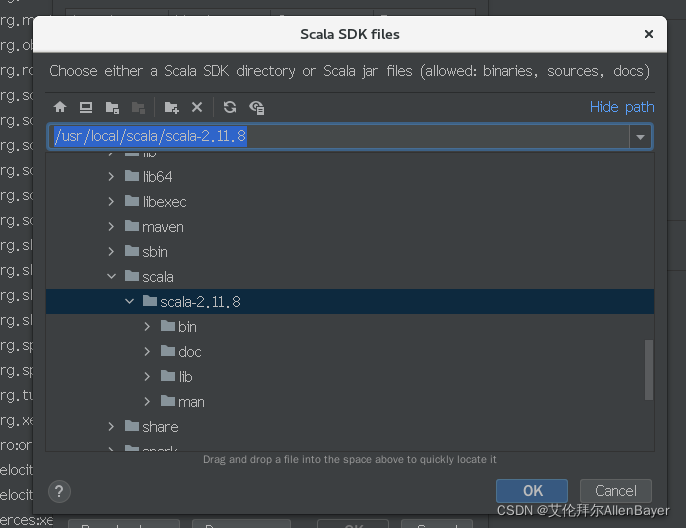Collapse the scala-2.11.8 folder
Screen dimensions: 686x528
pos(130,301)
